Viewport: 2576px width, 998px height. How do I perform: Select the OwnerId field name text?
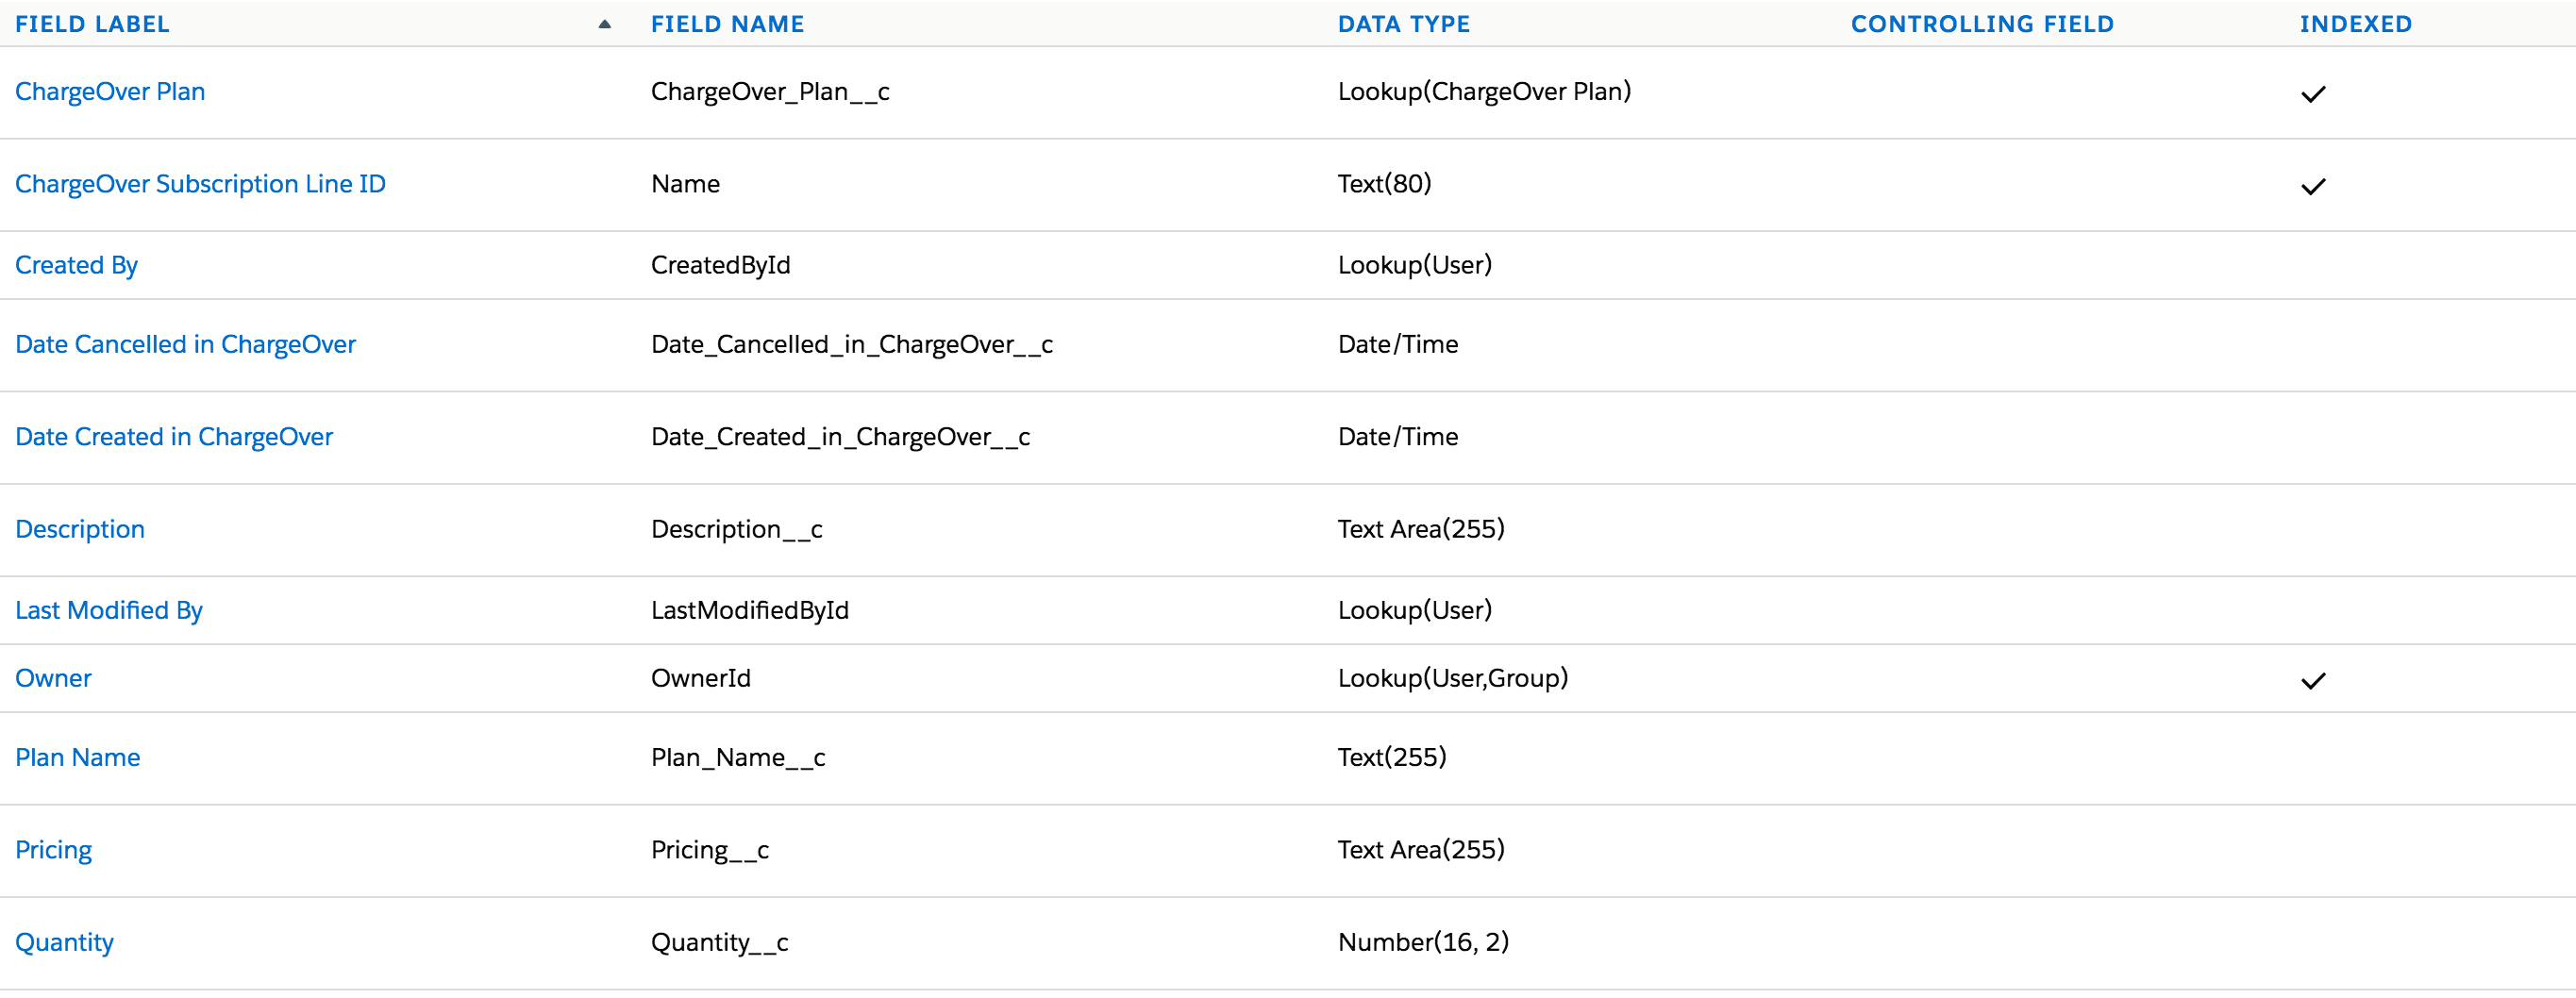point(700,678)
